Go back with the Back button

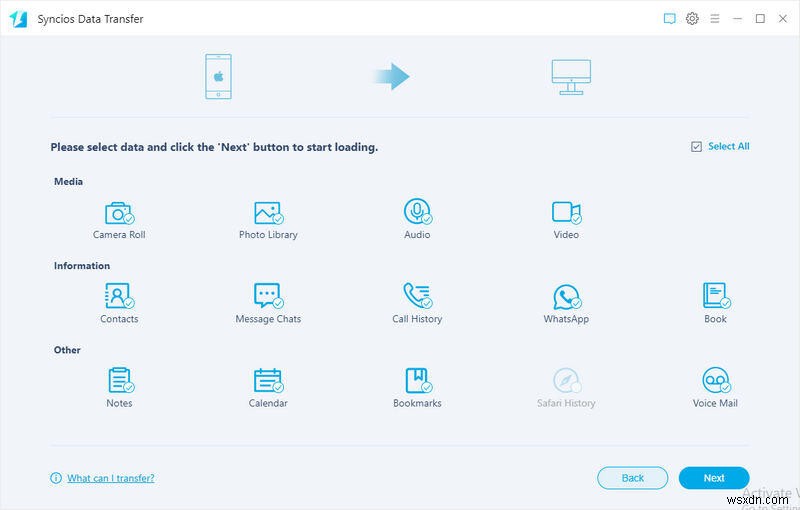(x=633, y=478)
